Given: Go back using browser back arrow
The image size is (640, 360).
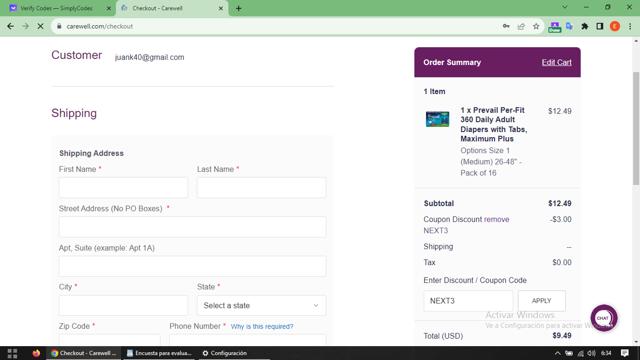Looking at the screenshot, I should click(11, 26).
